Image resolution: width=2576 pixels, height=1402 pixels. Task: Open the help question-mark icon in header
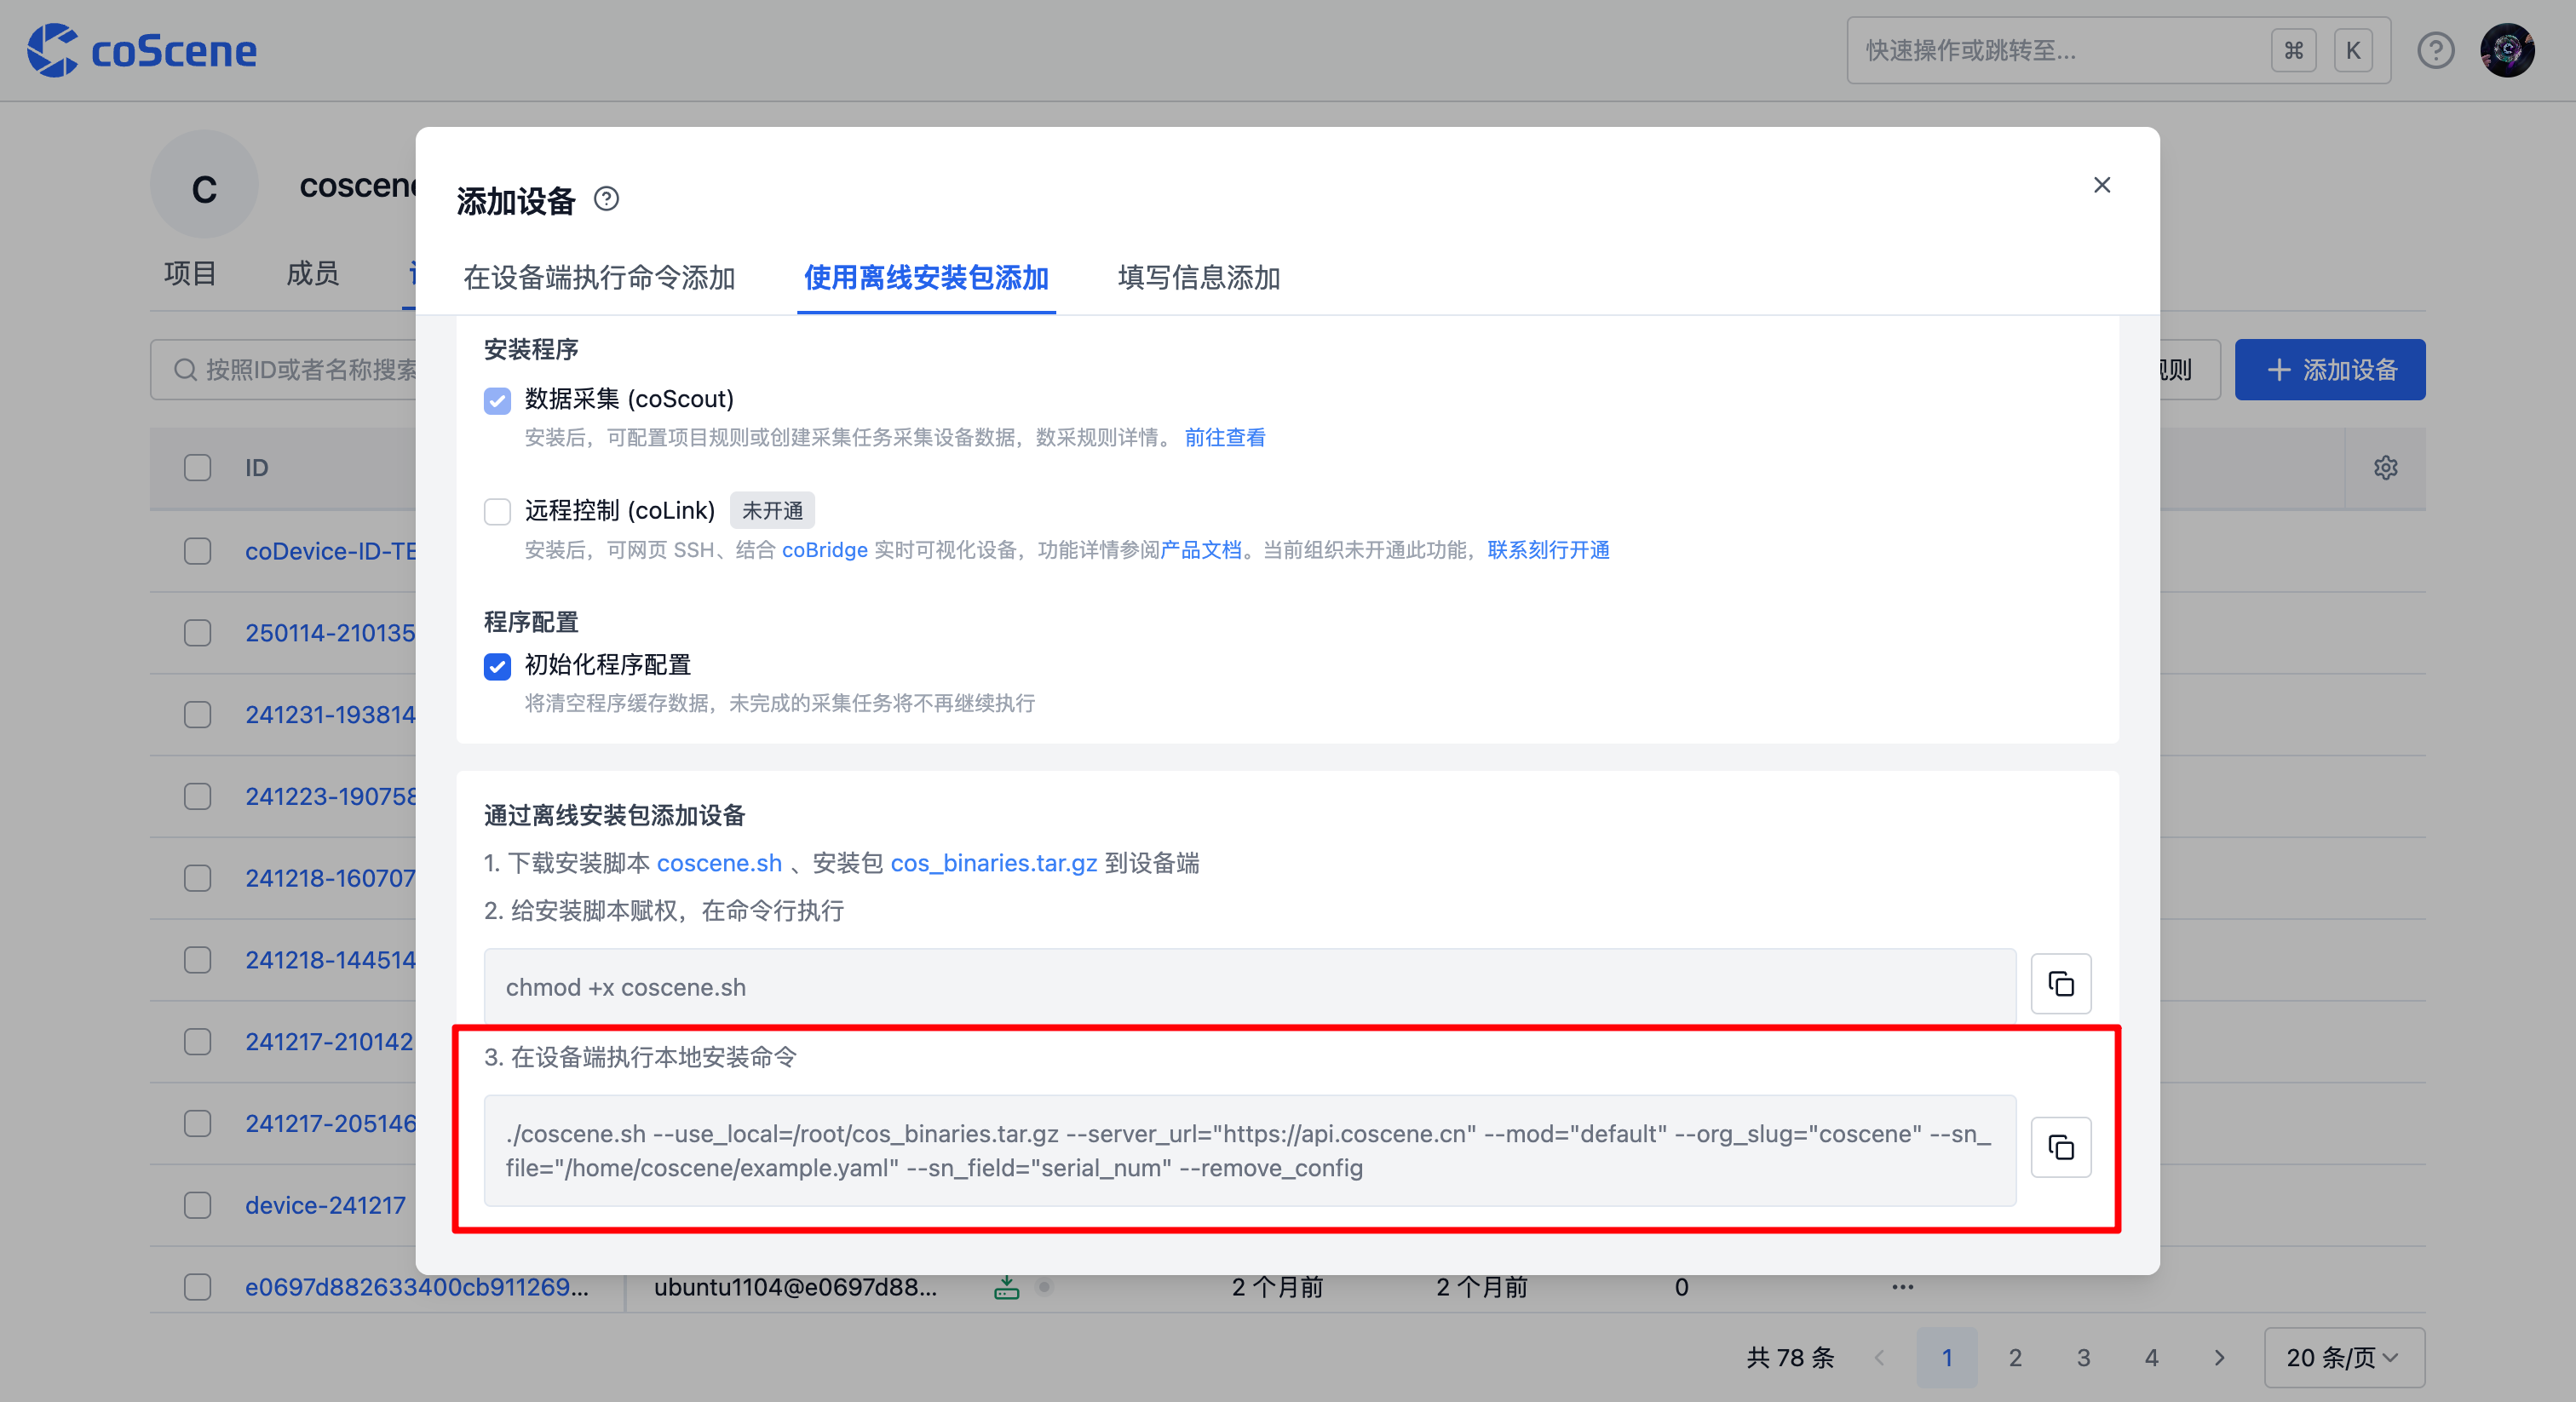(2436, 50)
